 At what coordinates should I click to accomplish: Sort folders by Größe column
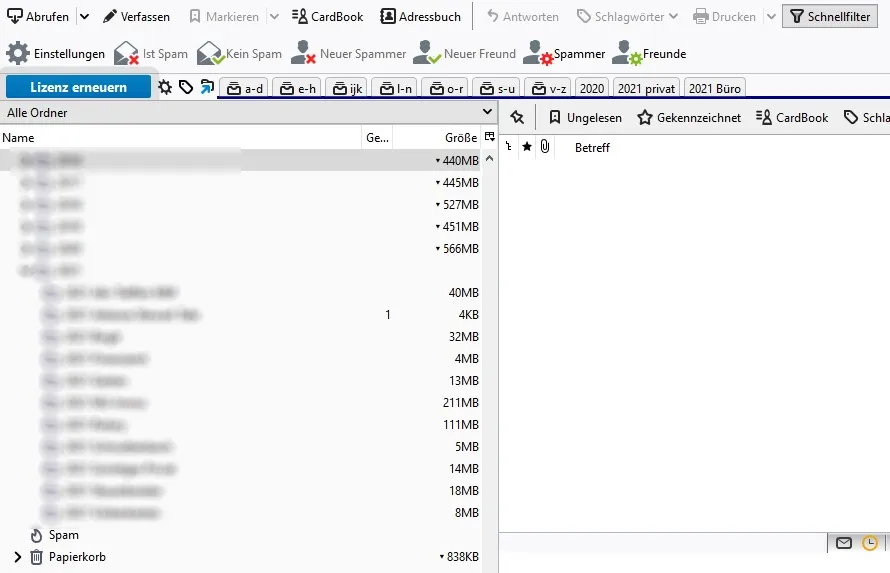(x=437, y=138)
